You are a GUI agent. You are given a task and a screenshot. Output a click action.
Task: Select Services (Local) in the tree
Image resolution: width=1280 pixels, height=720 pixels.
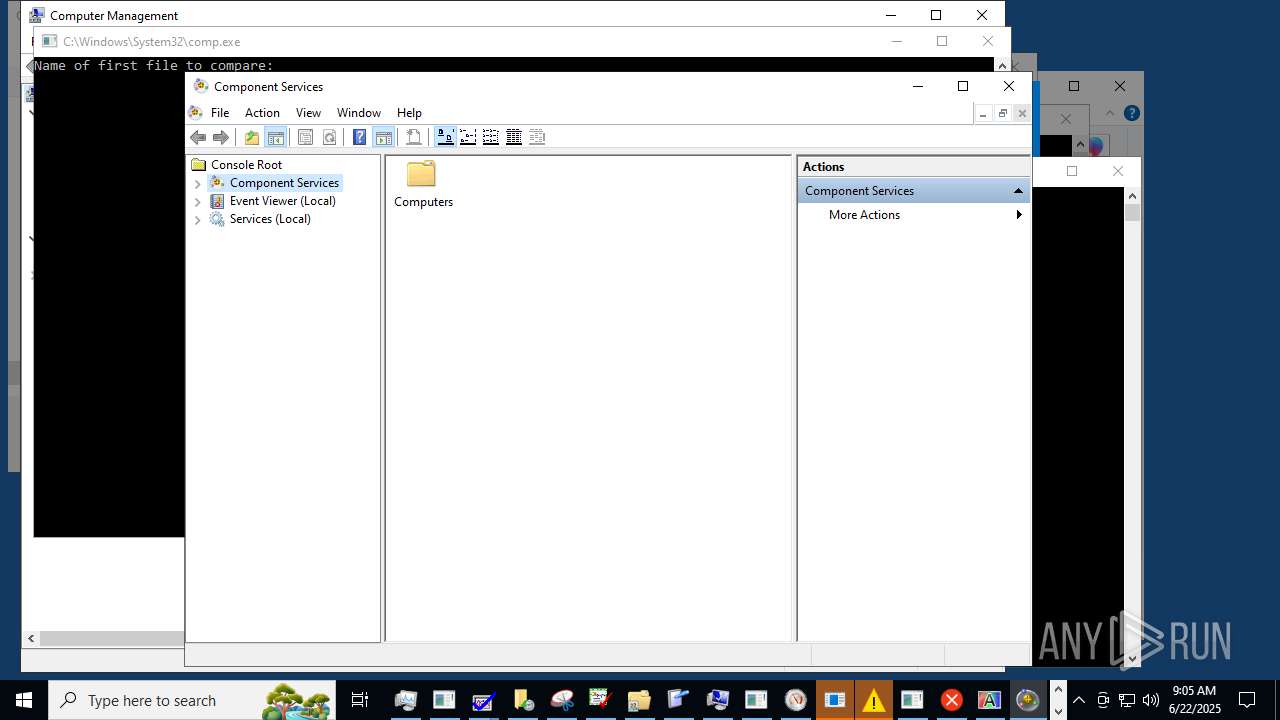tap(270, 219)
